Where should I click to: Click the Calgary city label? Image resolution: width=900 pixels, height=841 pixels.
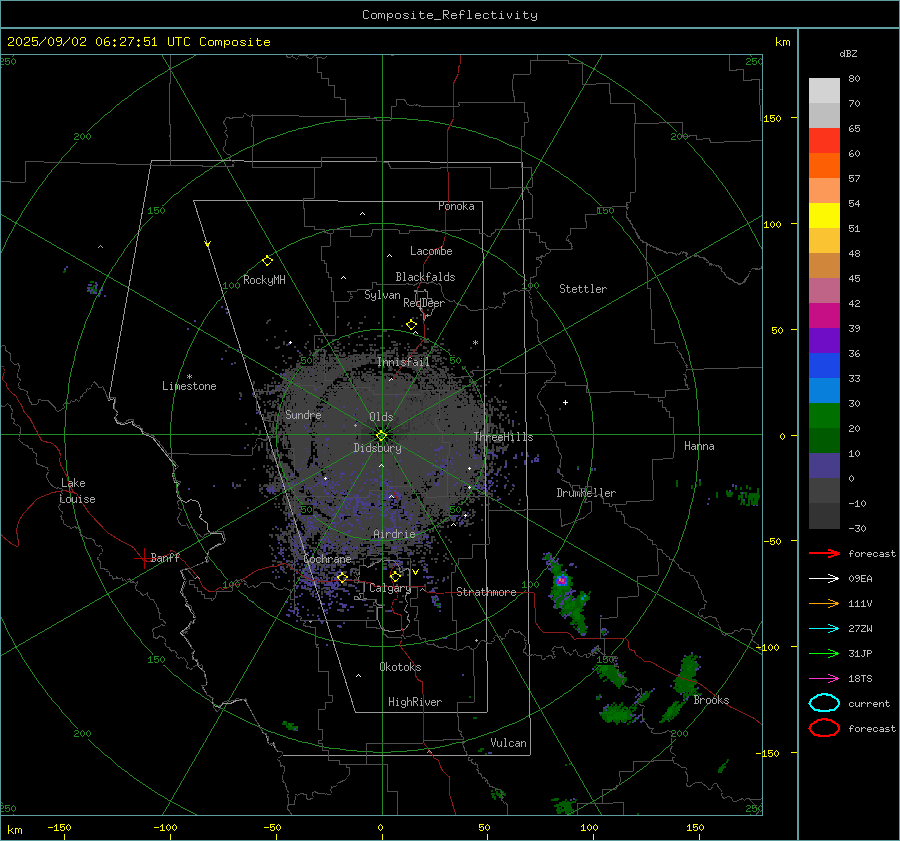click(390, 588)
